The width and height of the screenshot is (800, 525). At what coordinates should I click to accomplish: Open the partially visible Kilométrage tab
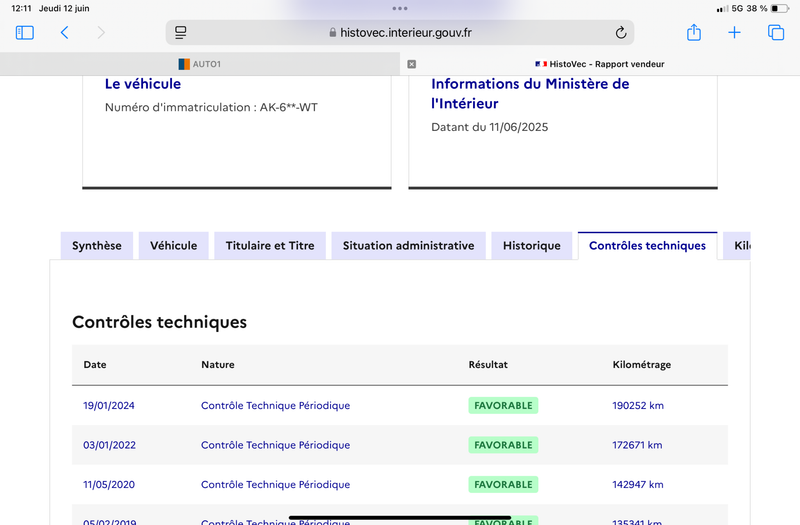737,246
